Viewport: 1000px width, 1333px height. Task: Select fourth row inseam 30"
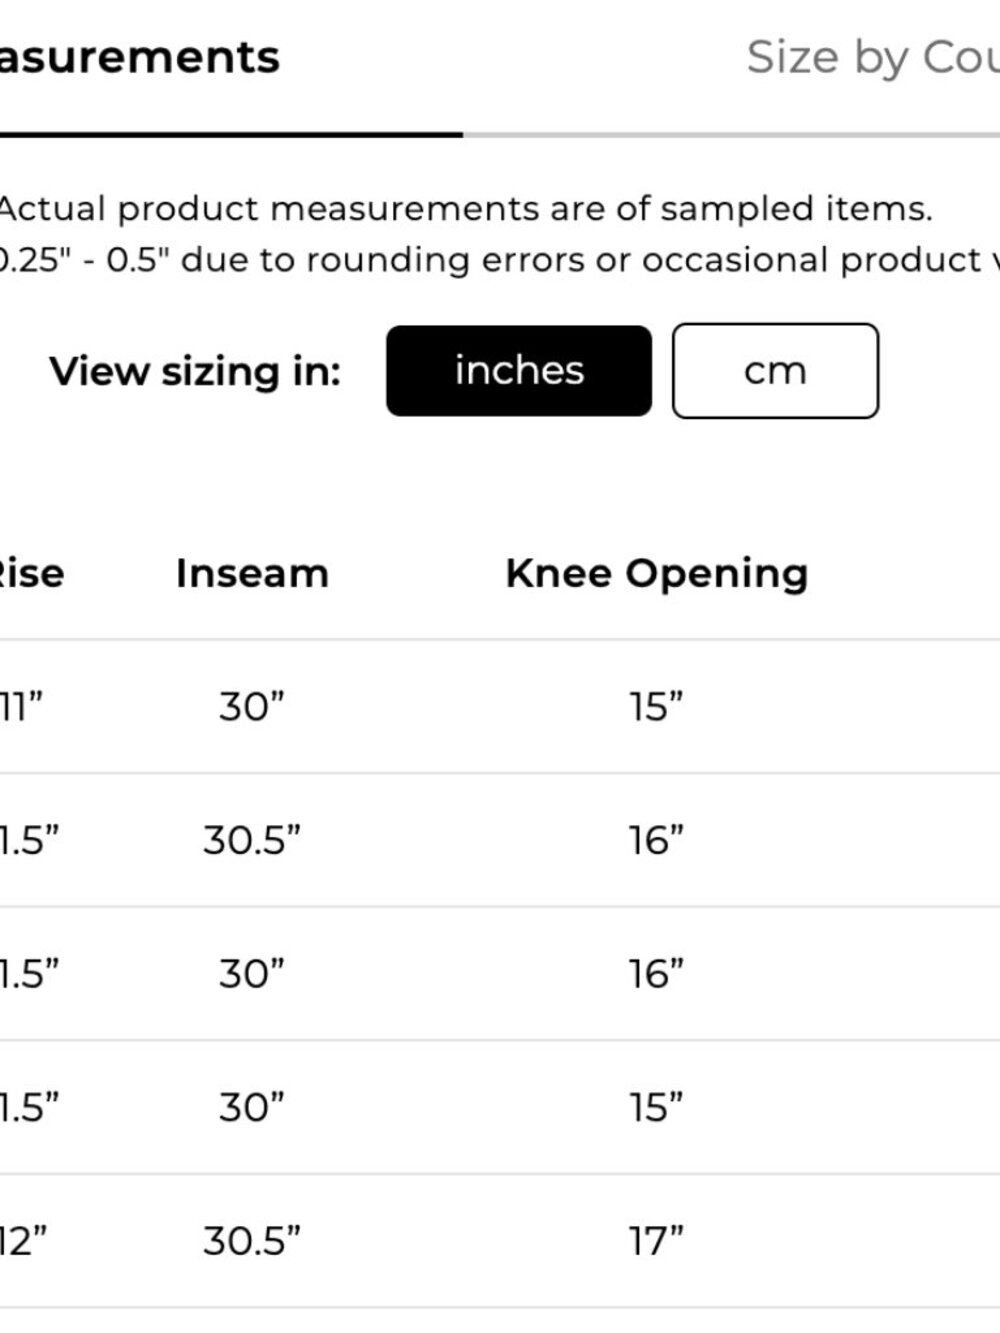click(252, 1108)
